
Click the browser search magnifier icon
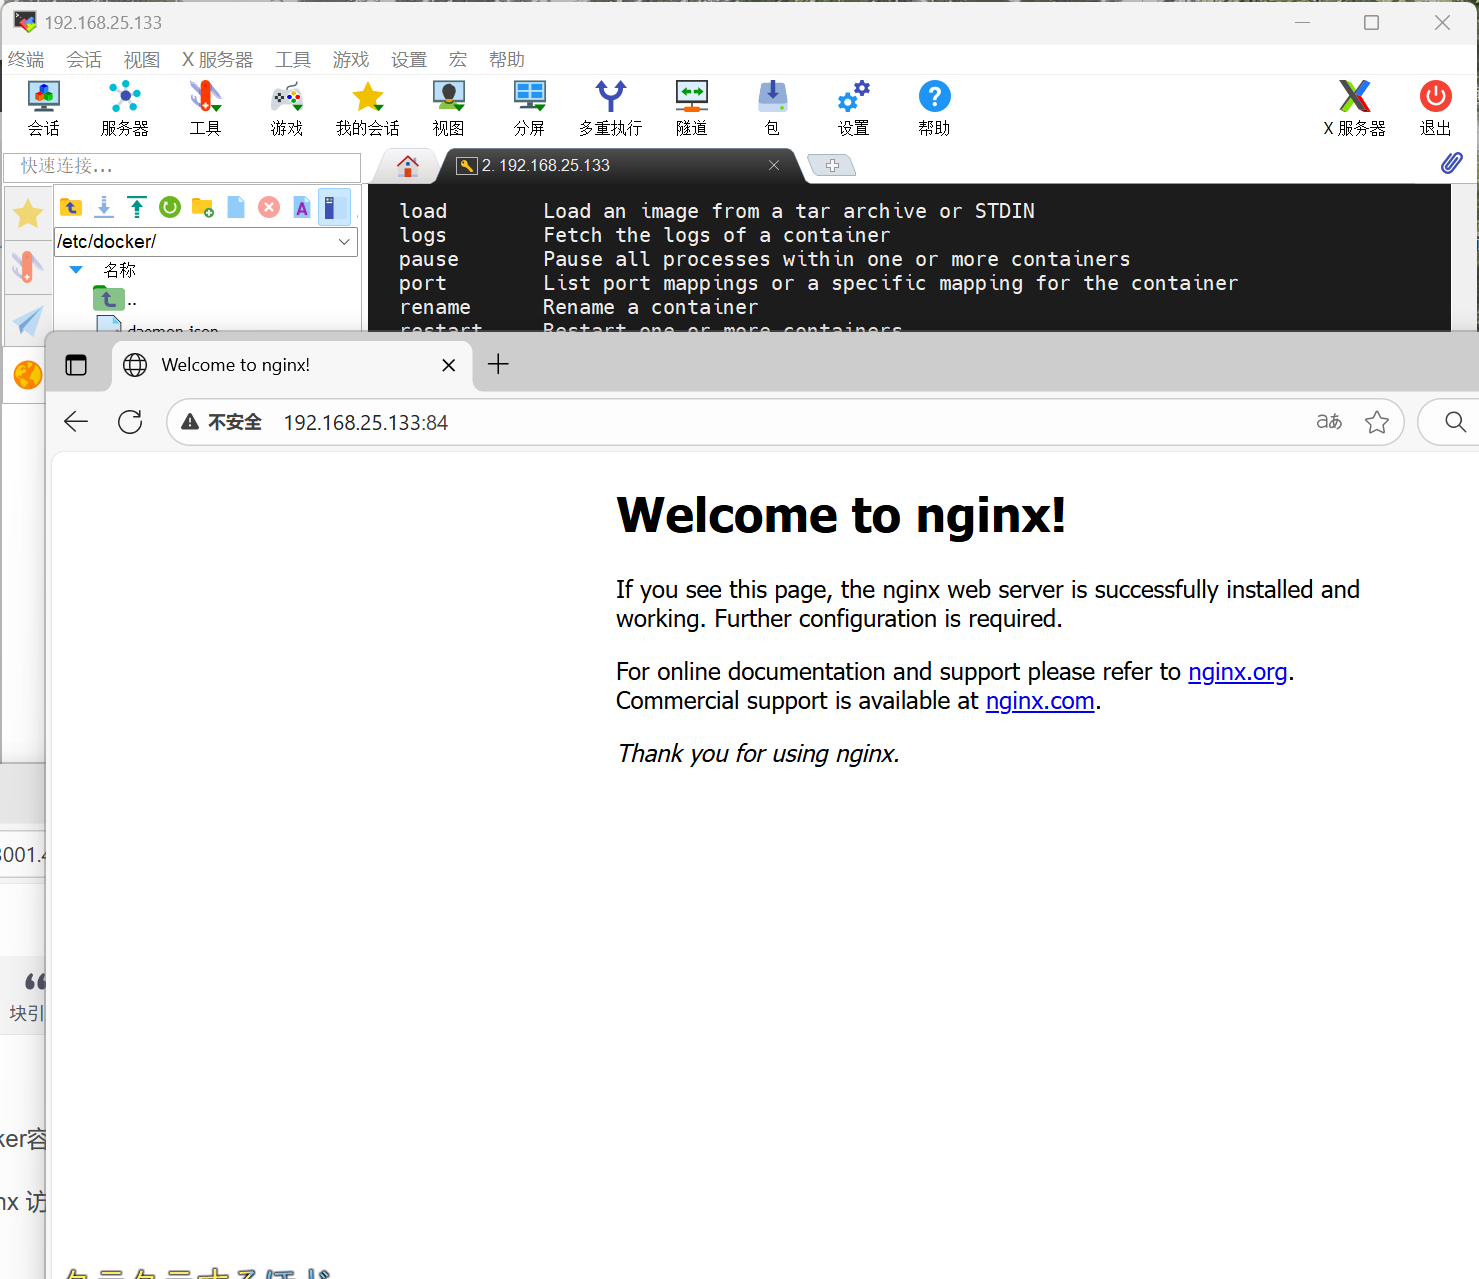pos(1456,422)
